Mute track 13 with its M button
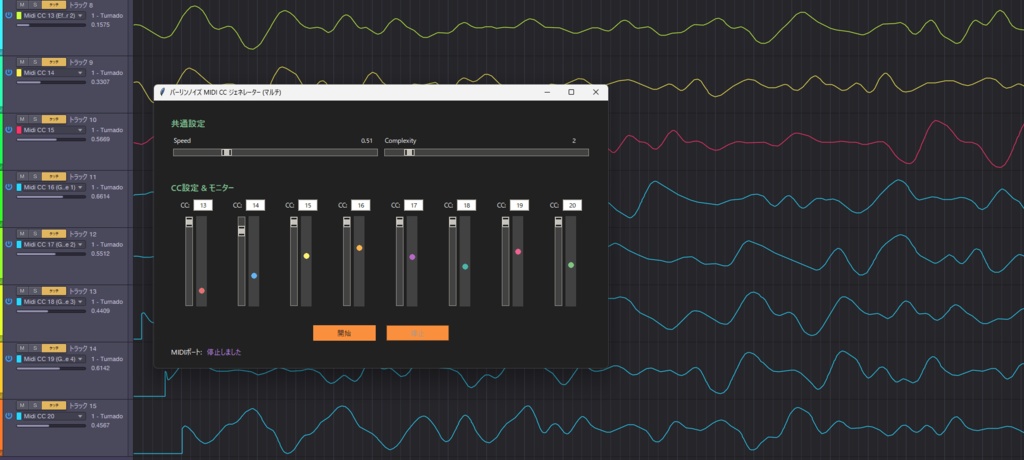 coord(22,291)
